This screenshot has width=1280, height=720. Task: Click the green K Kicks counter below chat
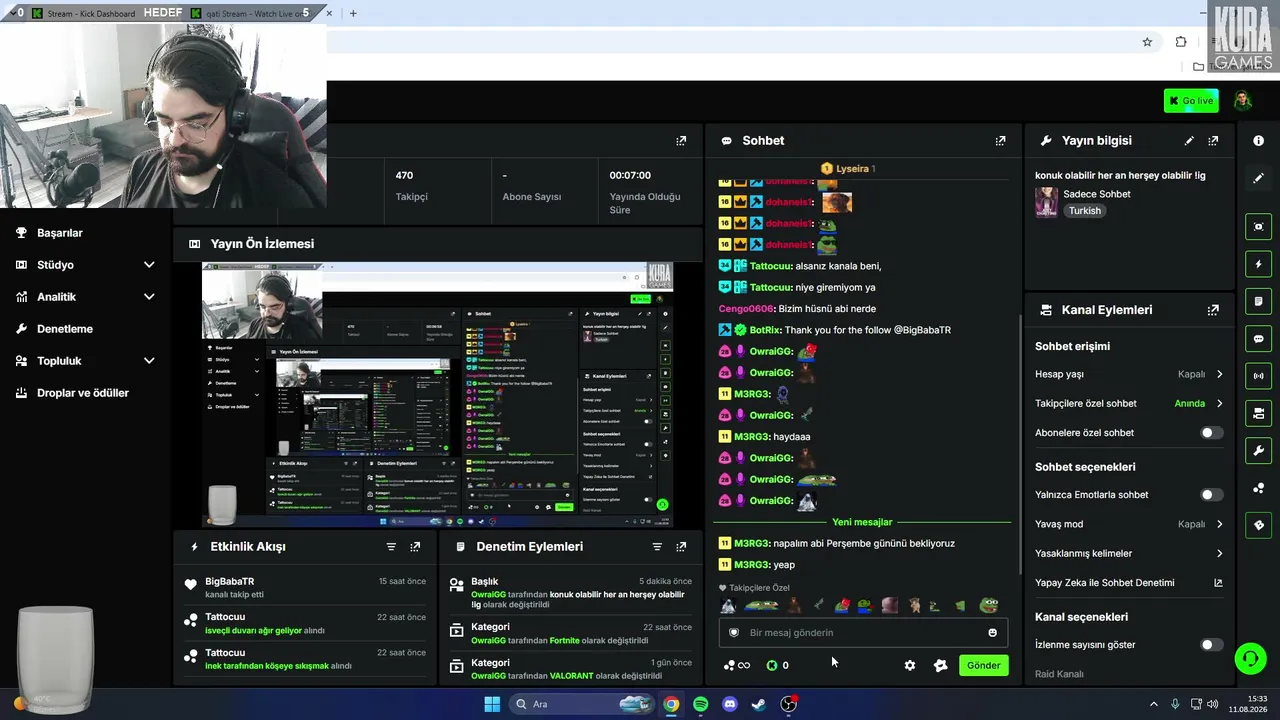coord(778,665)
